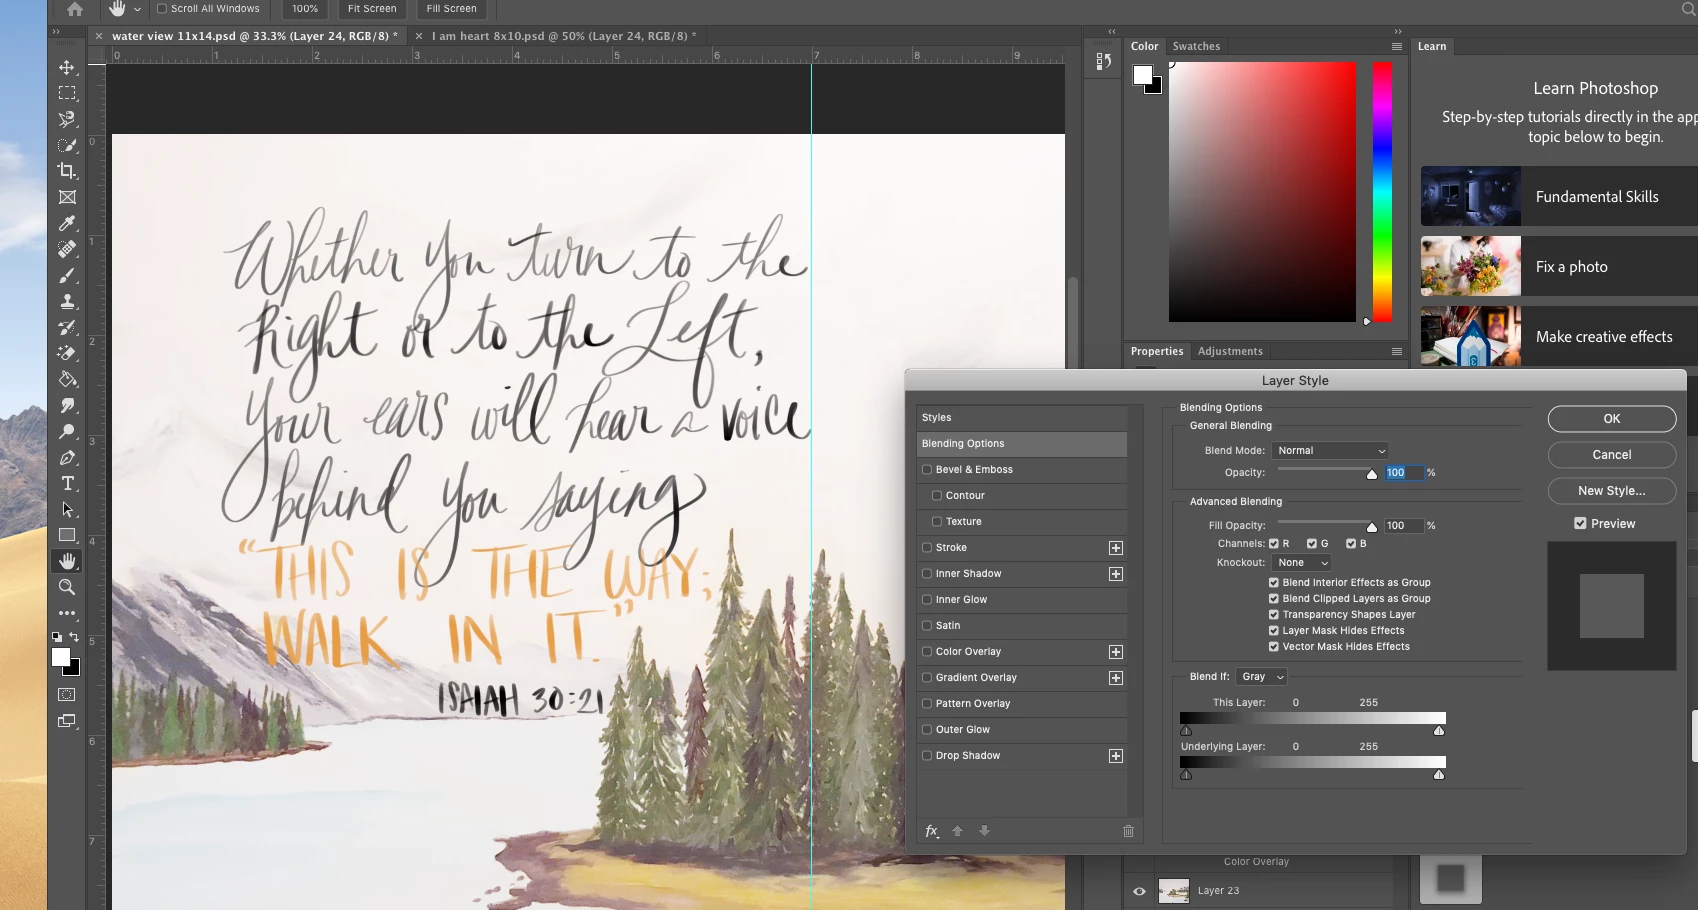Enable the Stroke effect checkbox
Viewport: 1698px width, 910px height.
(x=927, y=548)
